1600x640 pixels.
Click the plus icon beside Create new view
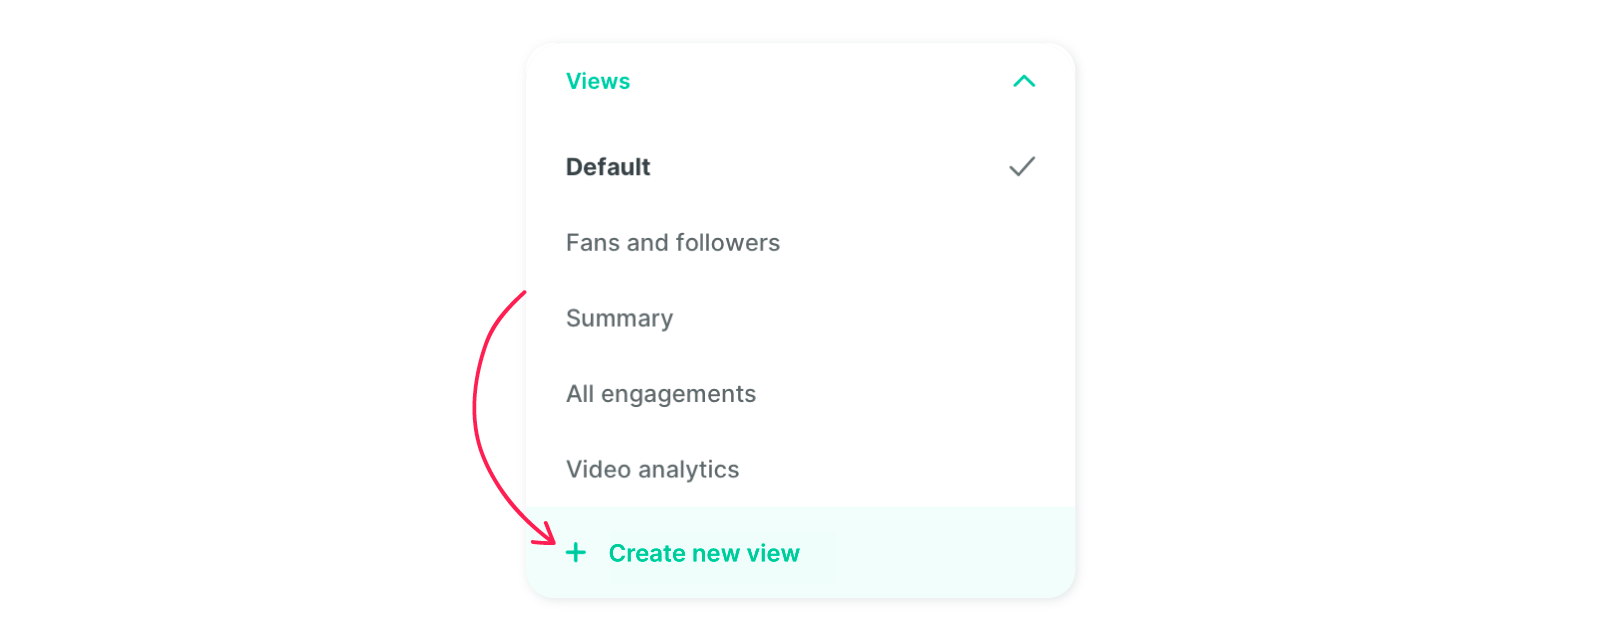click(576, 552)
